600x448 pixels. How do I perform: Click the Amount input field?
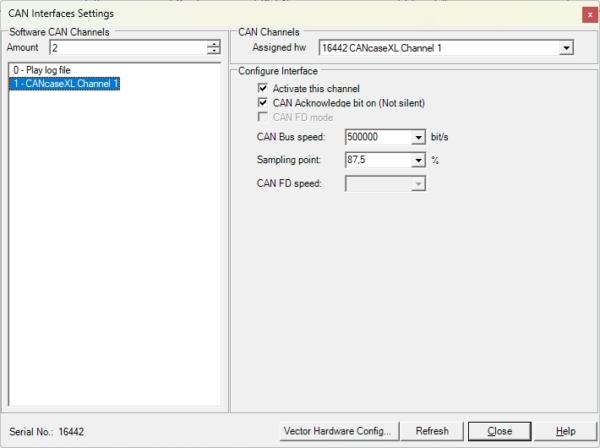pos(127,47)
